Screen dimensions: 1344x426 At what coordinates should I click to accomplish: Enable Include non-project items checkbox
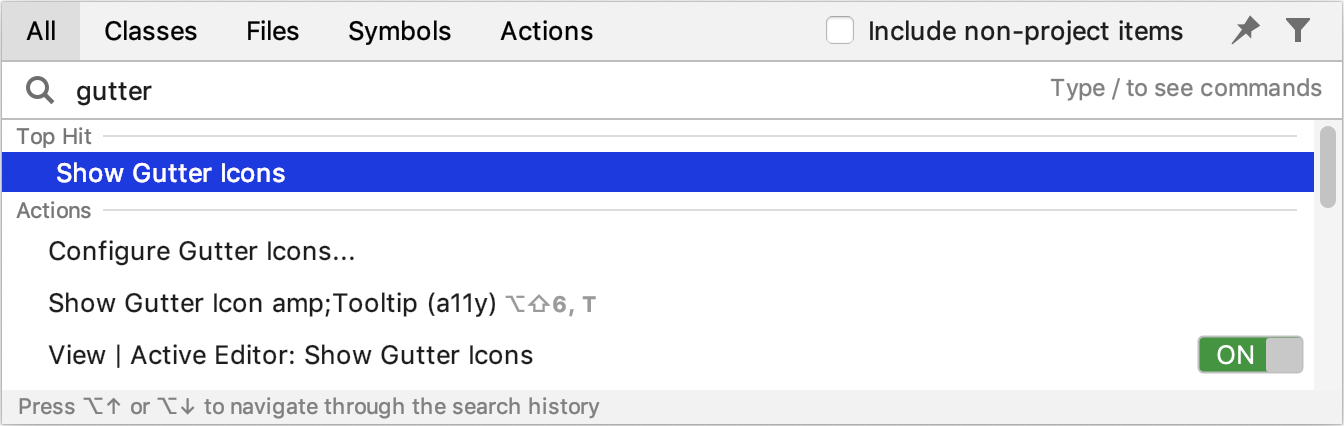click(840, 31)
